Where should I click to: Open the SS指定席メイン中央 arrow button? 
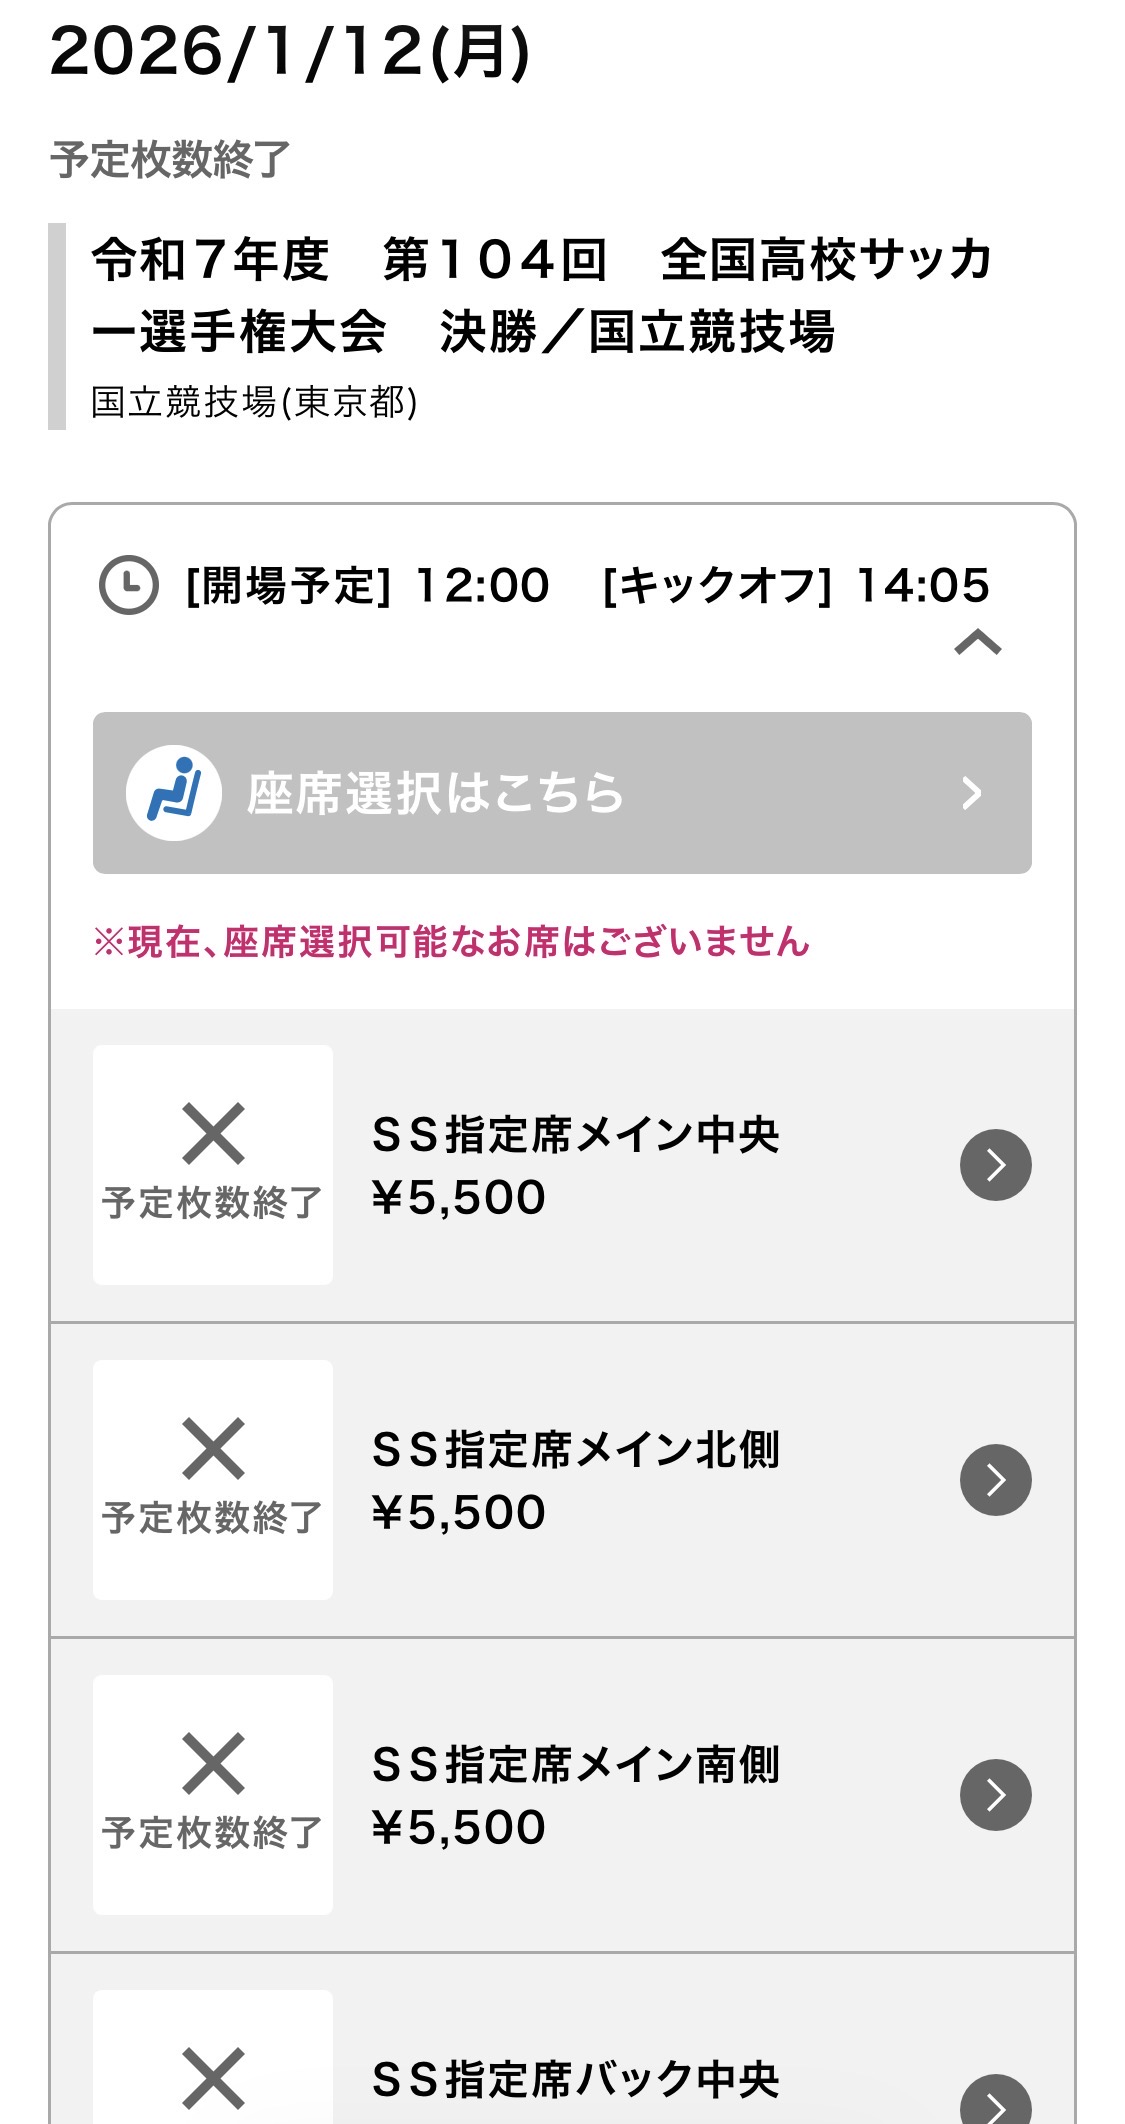(995, 1165)
